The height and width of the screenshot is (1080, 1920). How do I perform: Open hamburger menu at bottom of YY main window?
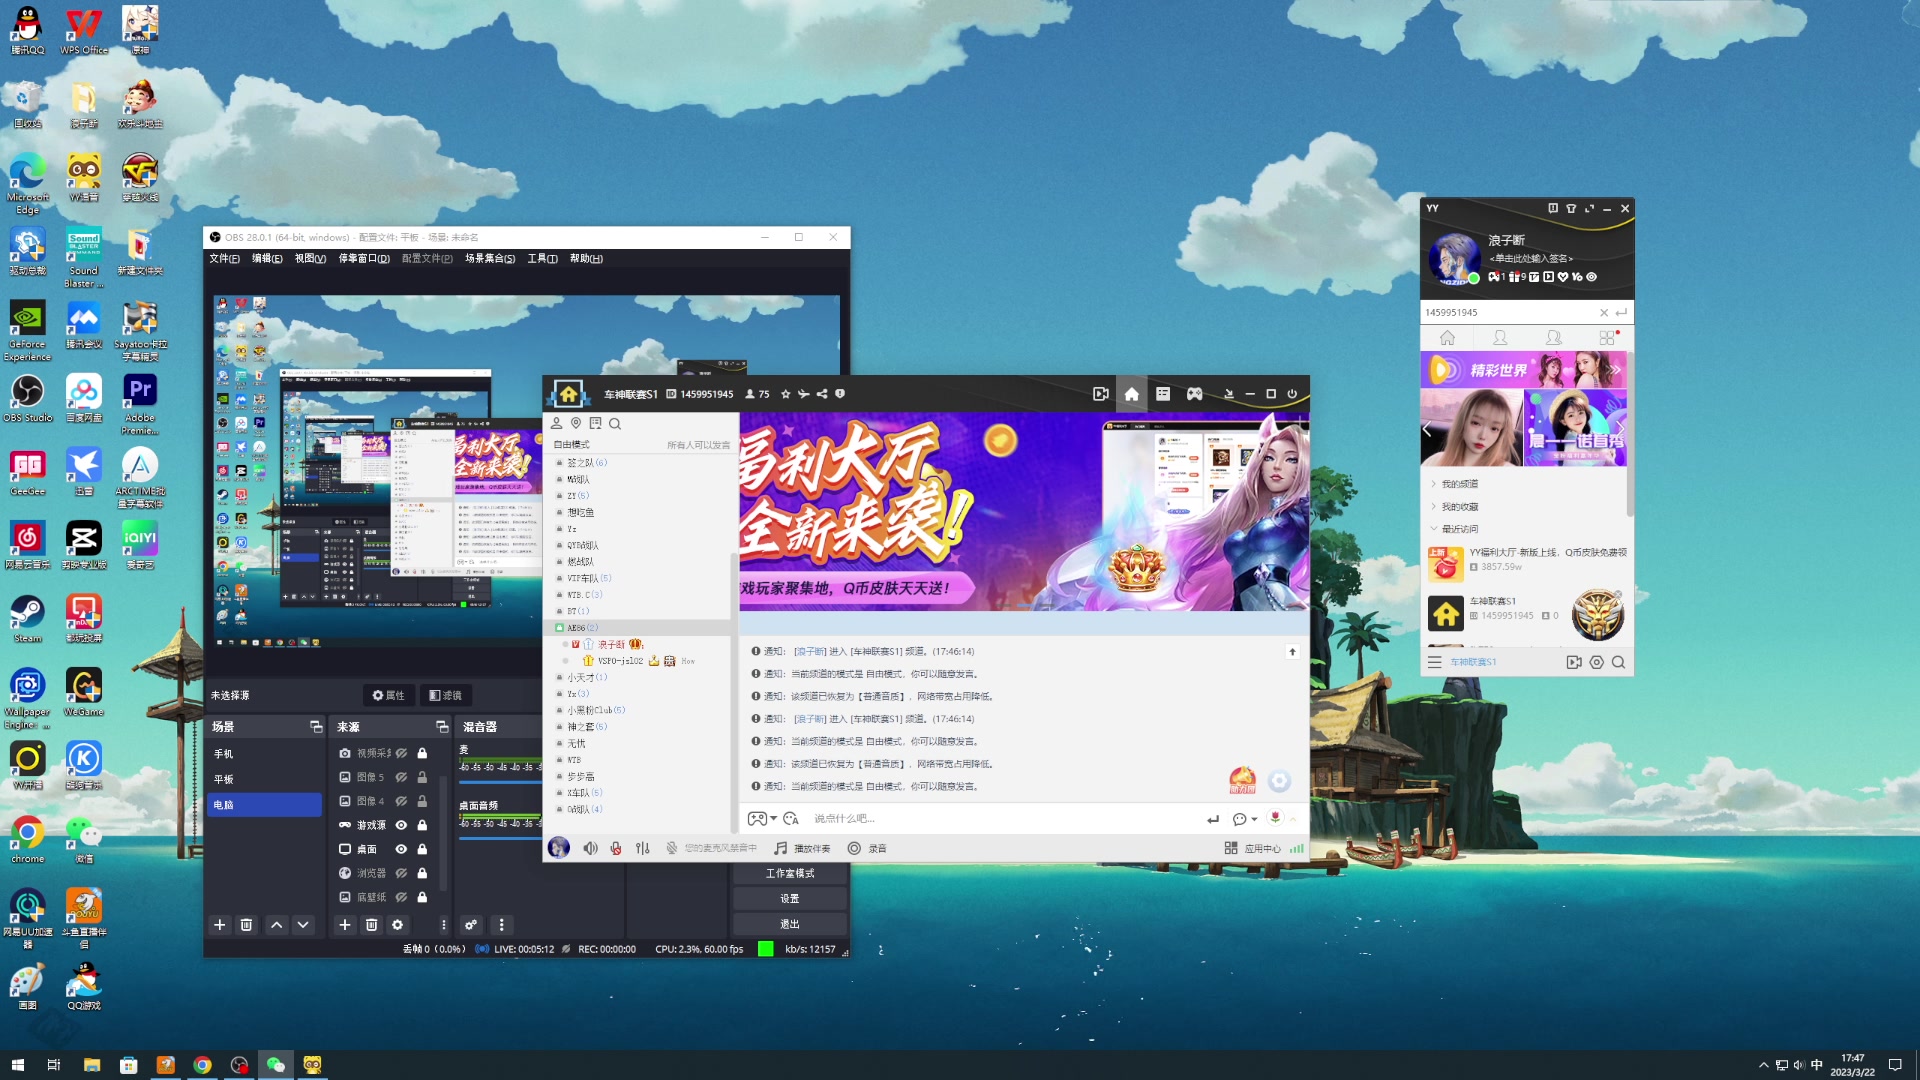(1434, 662)
